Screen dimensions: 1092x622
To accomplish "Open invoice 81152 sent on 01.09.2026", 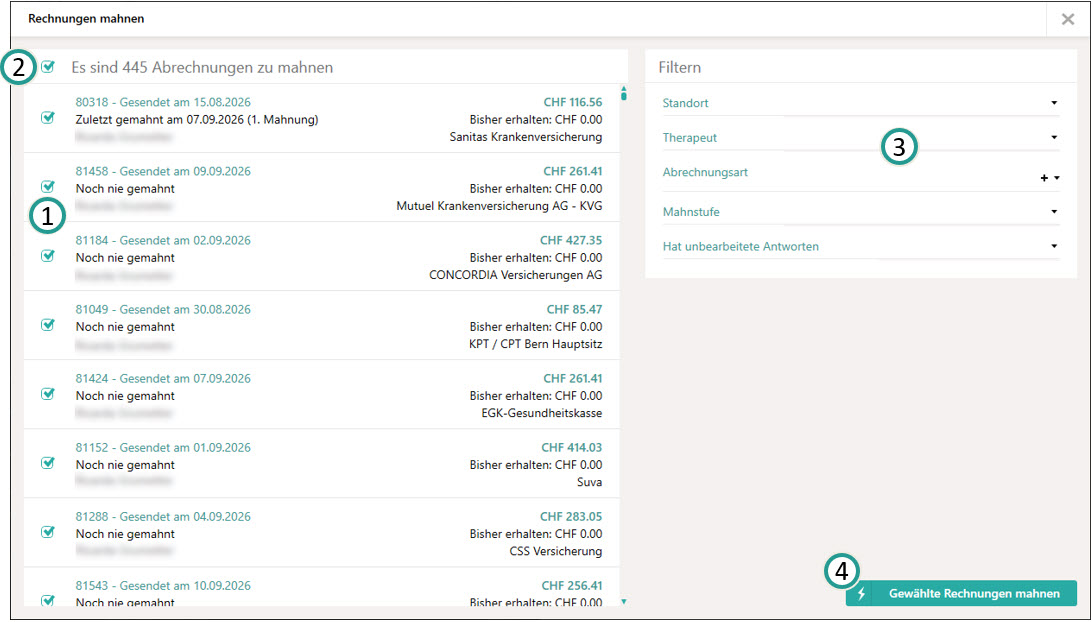I will (163, 447).
